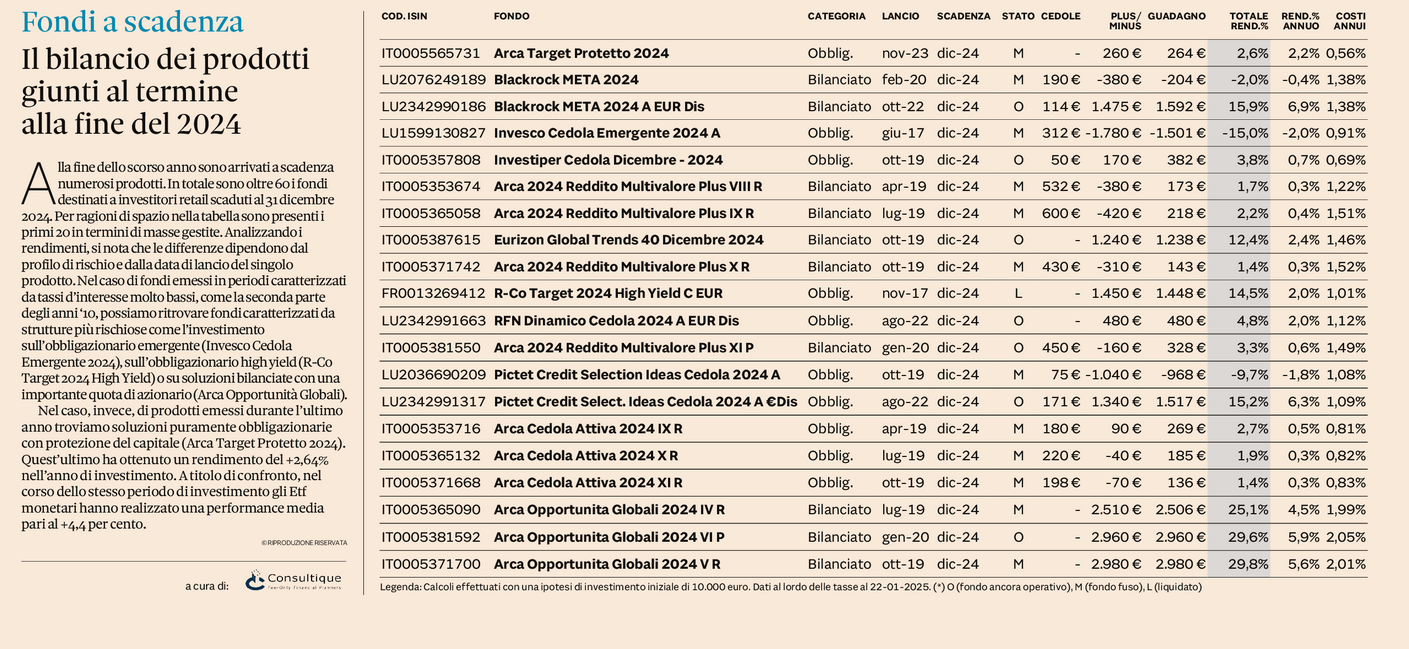The image size is (1409, 649).
Task: Select 'R-Co Target 2024 High Yield C EUR'
Action: [608, 294]
